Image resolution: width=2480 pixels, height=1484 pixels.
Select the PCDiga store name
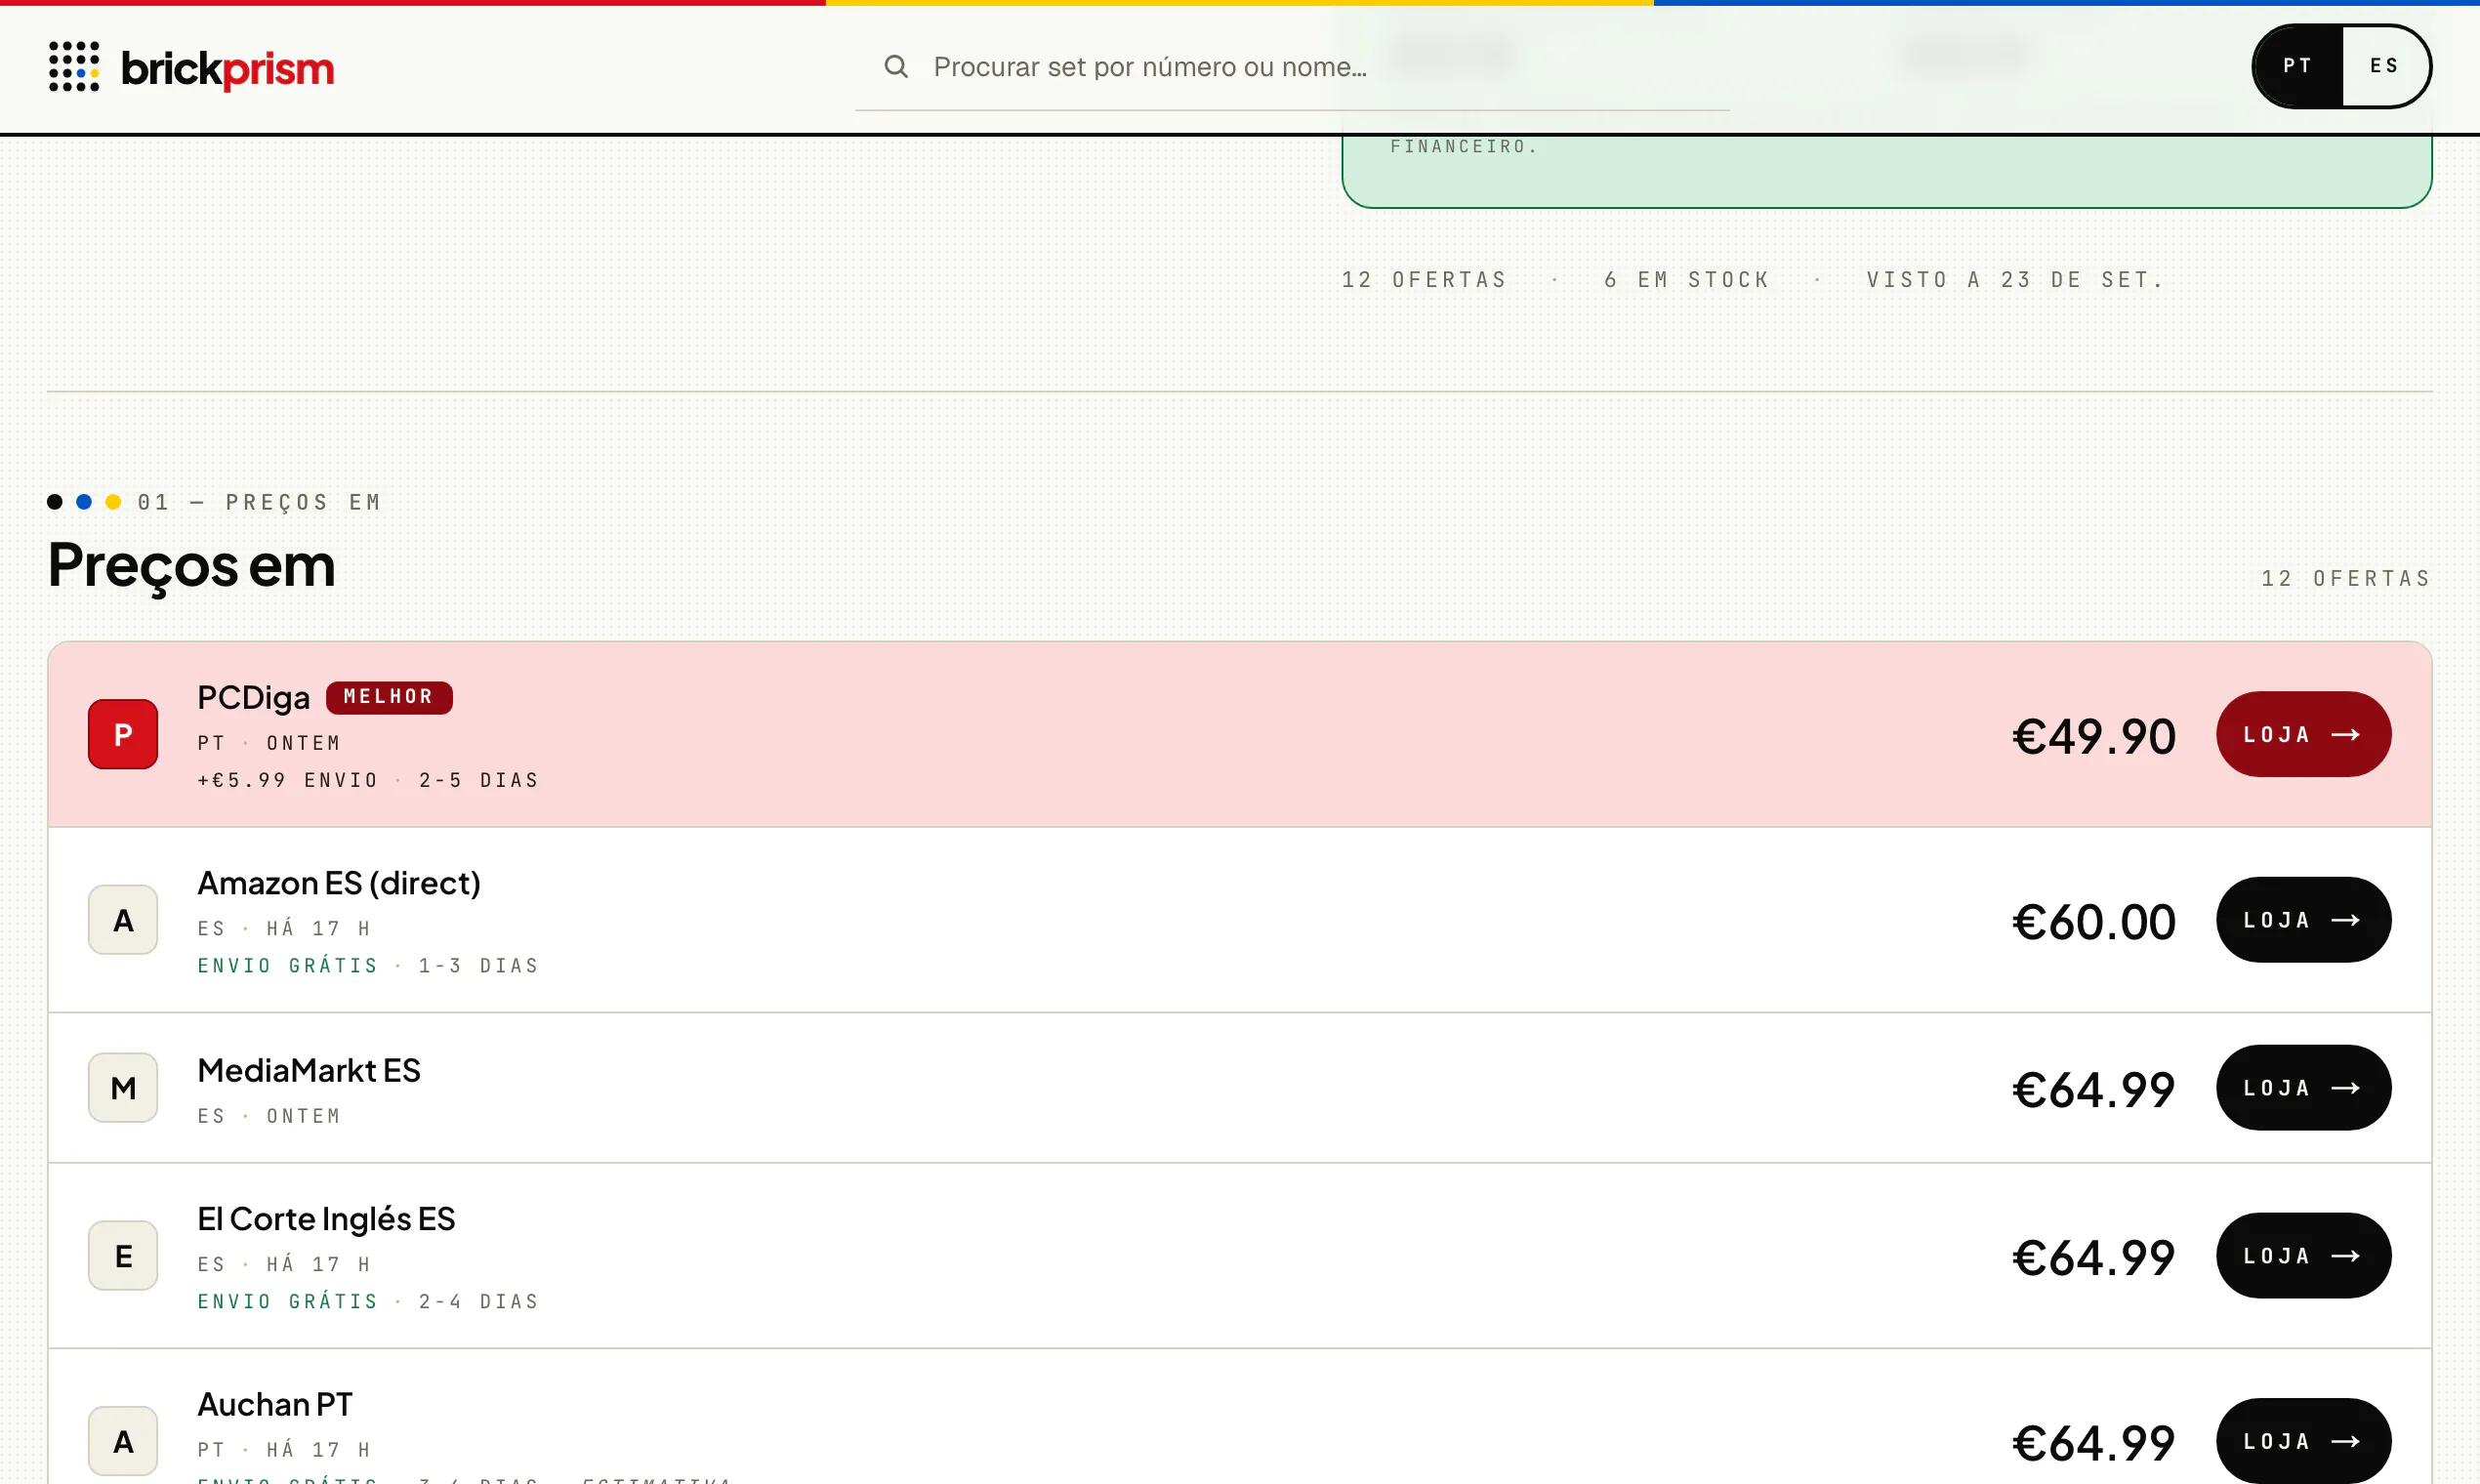coord(253,698)
